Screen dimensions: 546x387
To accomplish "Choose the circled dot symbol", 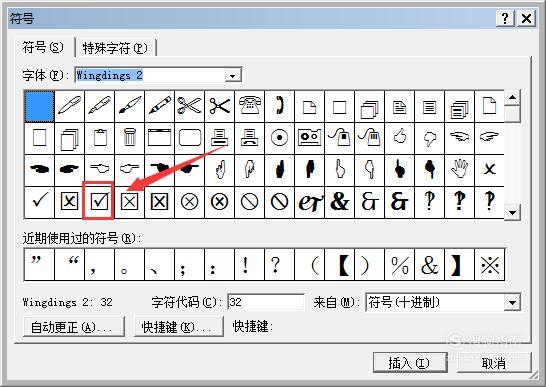I will click(279, 137).
